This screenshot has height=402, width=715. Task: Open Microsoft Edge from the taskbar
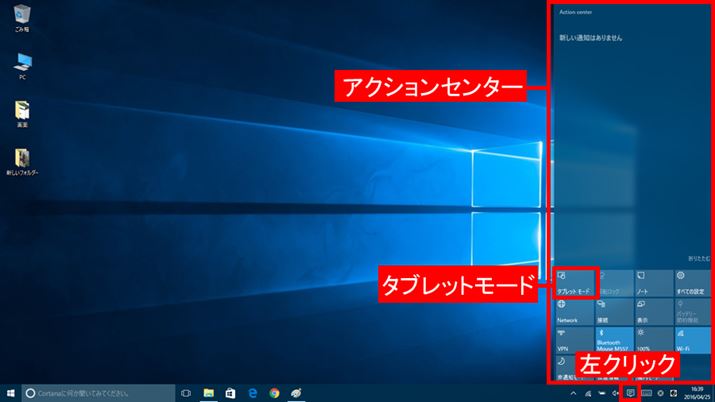click(252, 393)
